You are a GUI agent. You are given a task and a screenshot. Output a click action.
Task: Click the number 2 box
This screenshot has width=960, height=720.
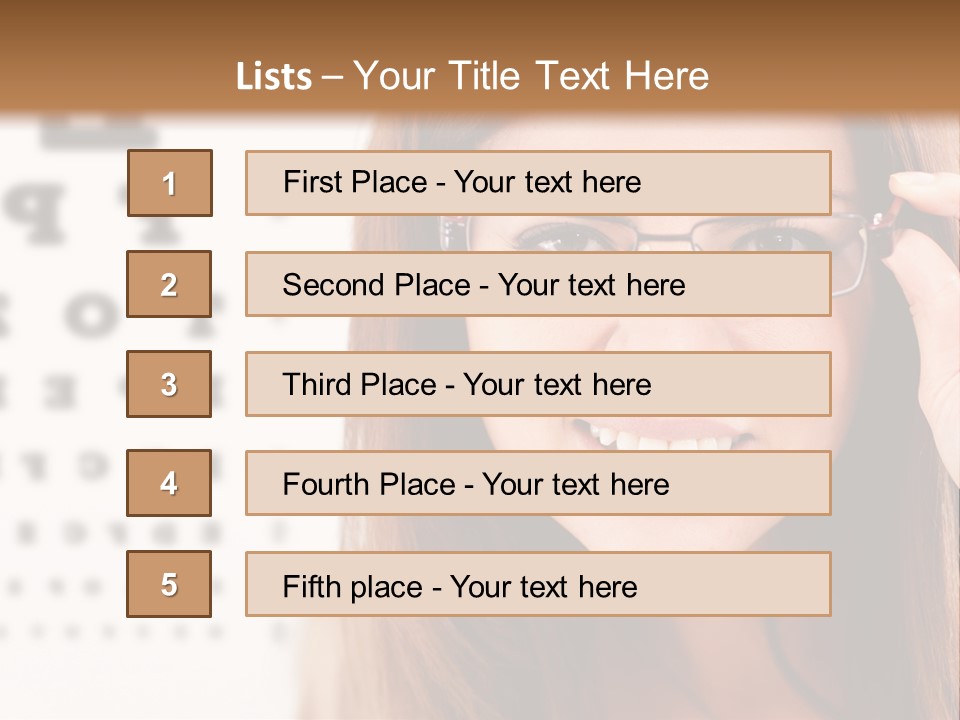pyautogui.click(x=169, y=284)
